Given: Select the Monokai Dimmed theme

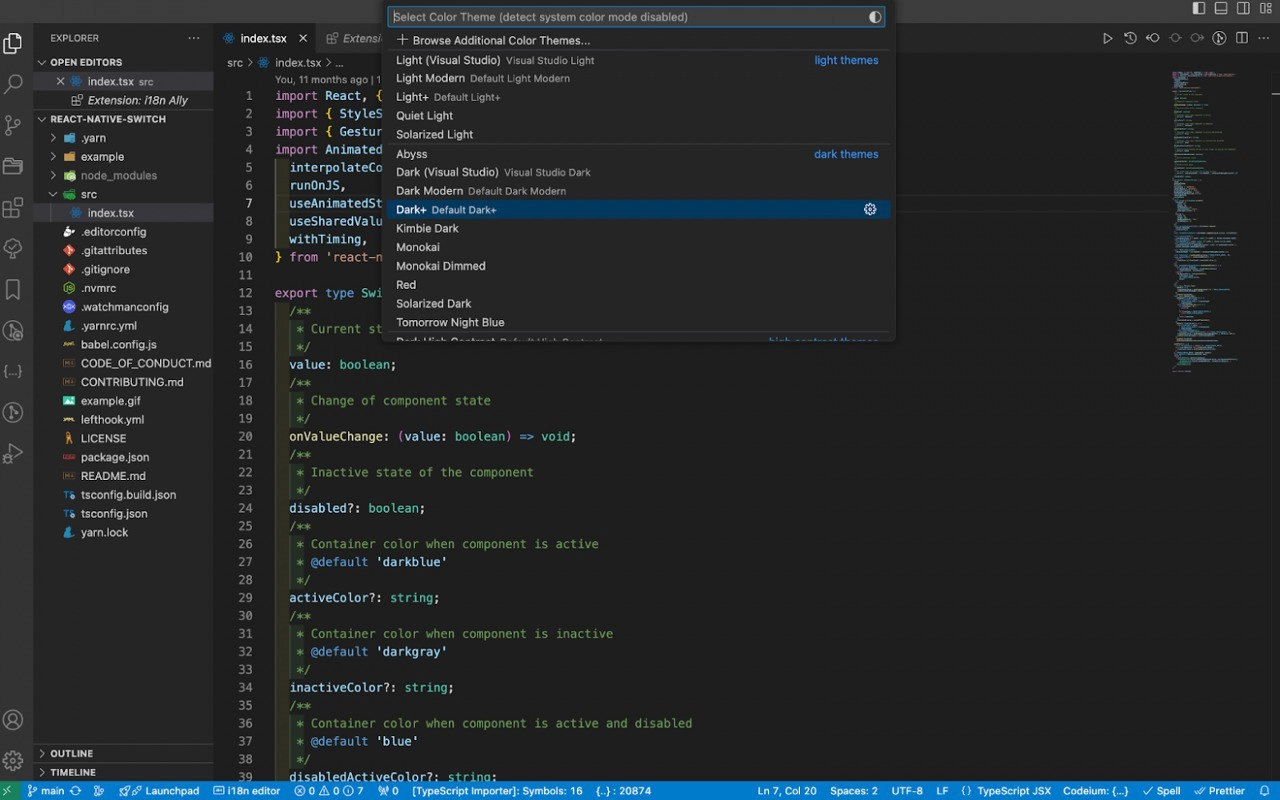Looking at the screenshot, I should pos(638,266).
